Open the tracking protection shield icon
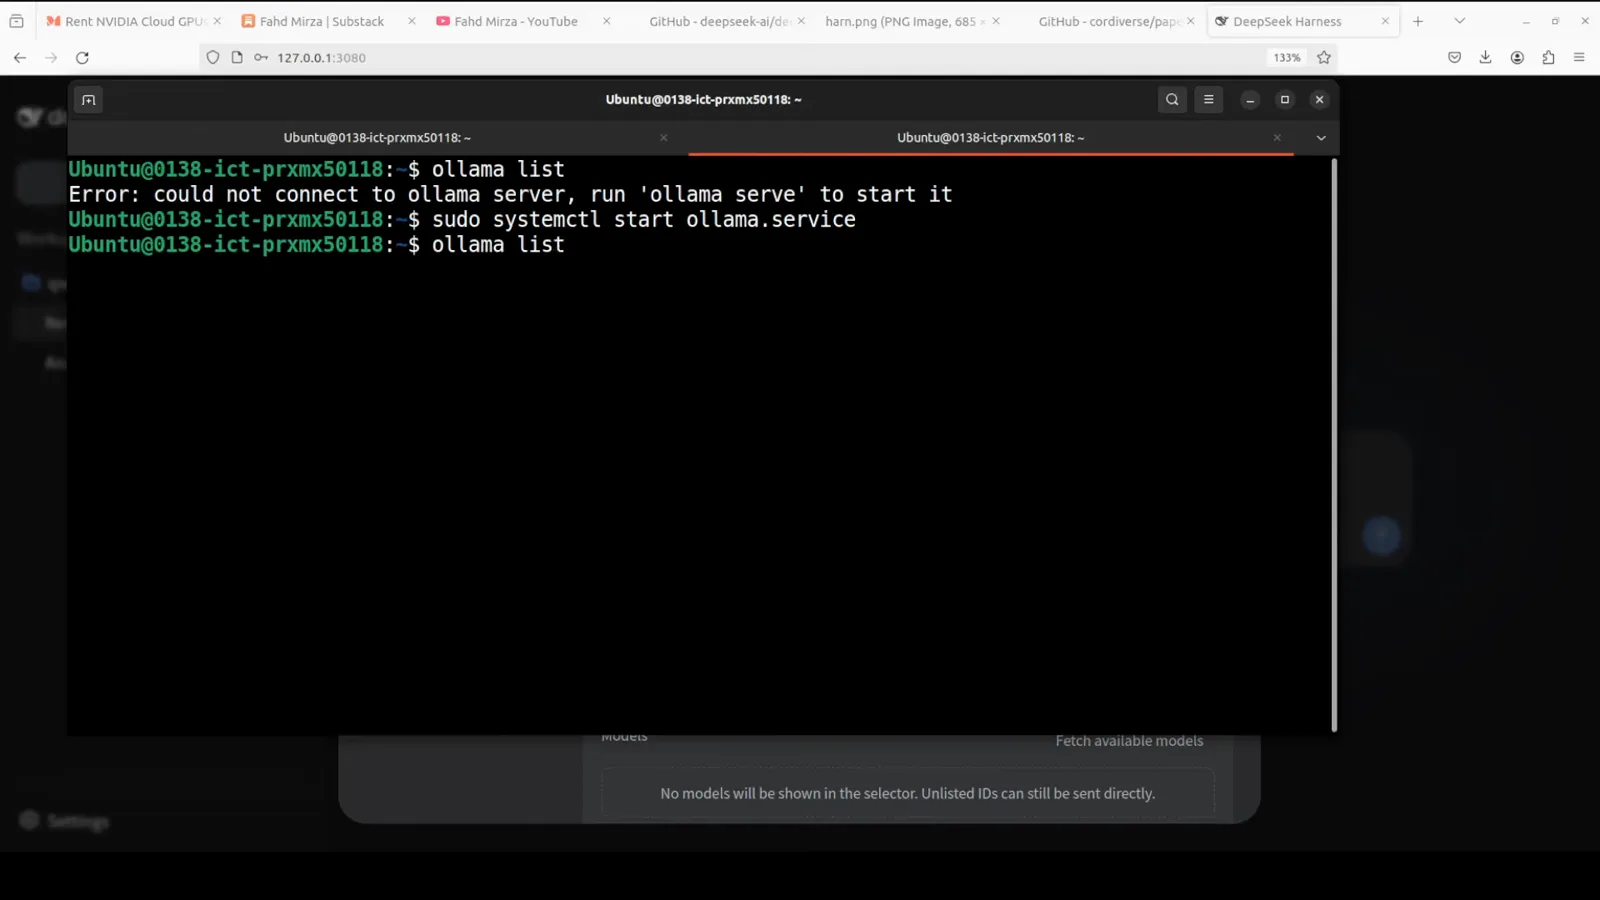This screenshot has width=1600, height=900. [x=213, y=58]
